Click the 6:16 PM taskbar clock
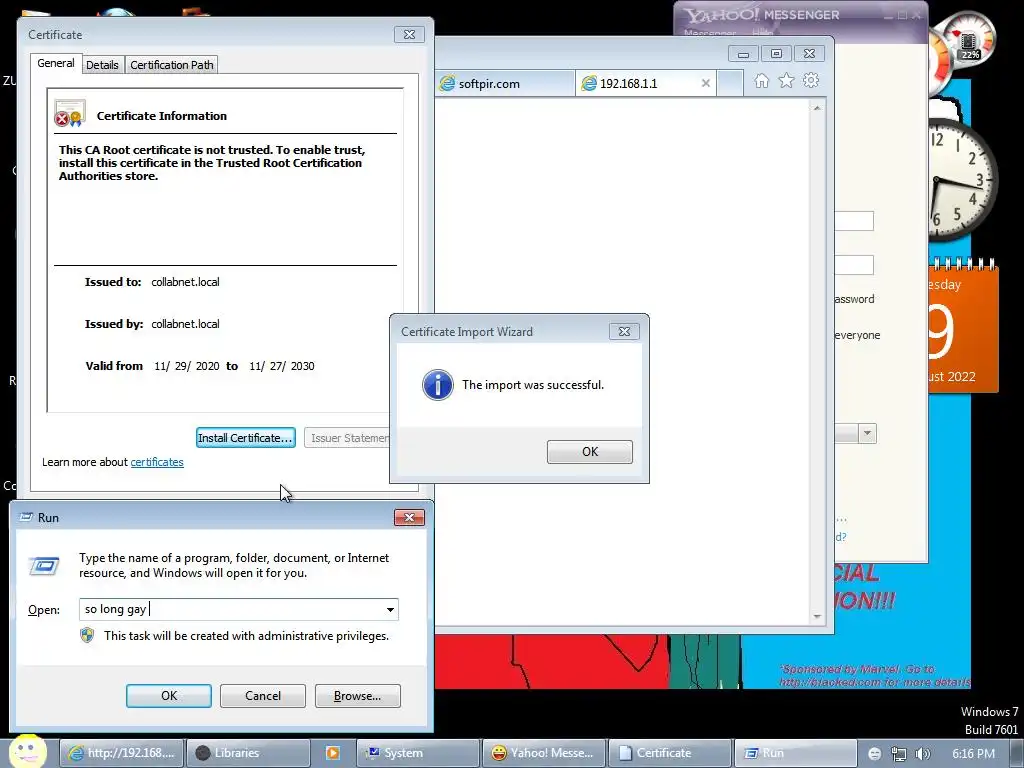The image size is (1024, 768). 973,754
